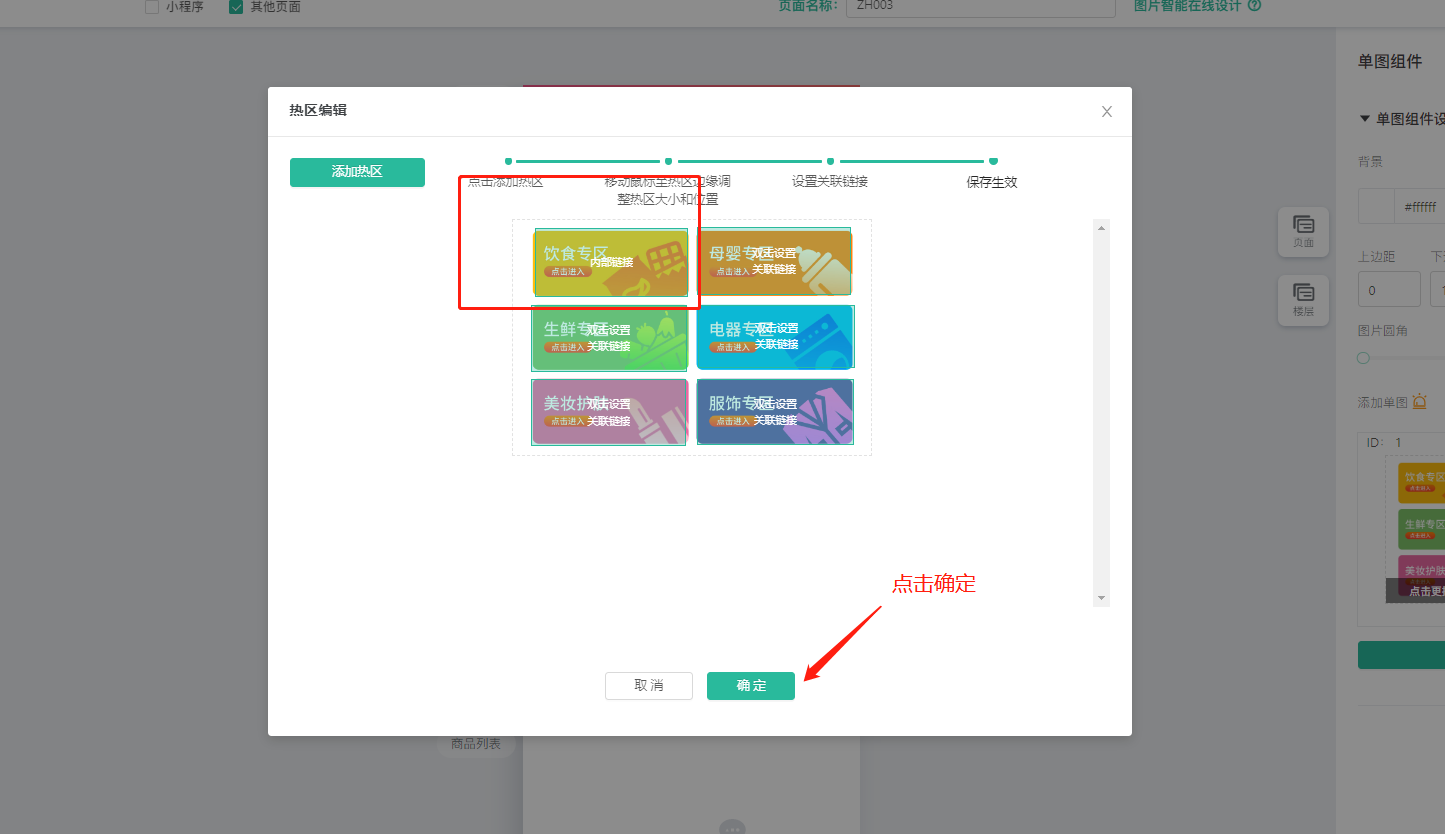Select the 饮食专区 hotspot tile
1445x834 pixels.
coord(610,262)
